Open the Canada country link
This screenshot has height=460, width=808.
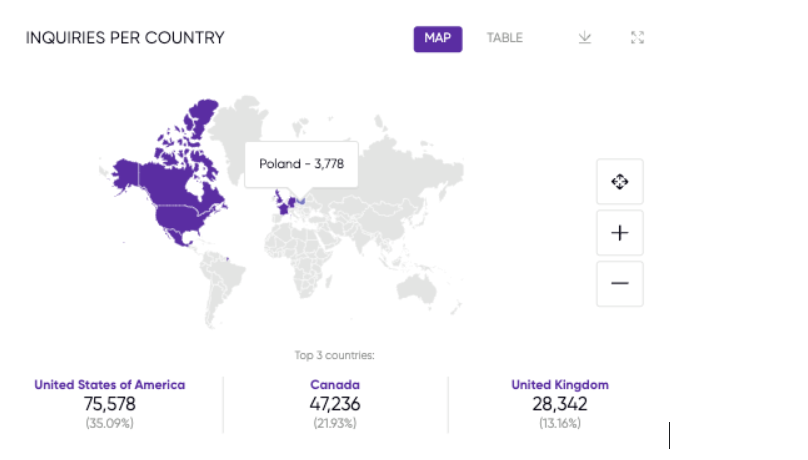coord(335,385)
